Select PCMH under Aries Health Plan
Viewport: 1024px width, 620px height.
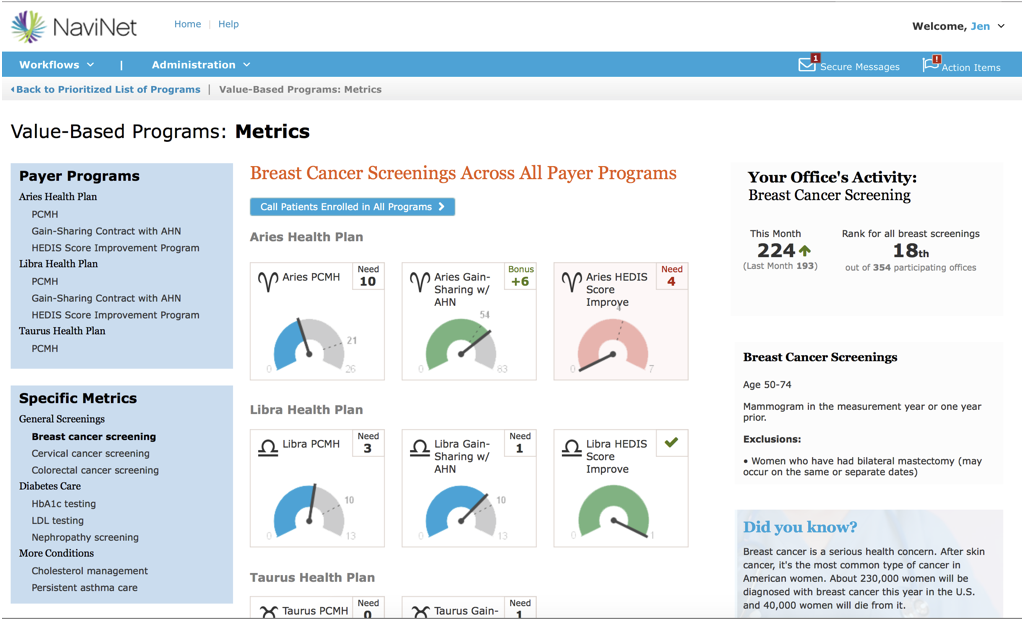pos(44,214)
